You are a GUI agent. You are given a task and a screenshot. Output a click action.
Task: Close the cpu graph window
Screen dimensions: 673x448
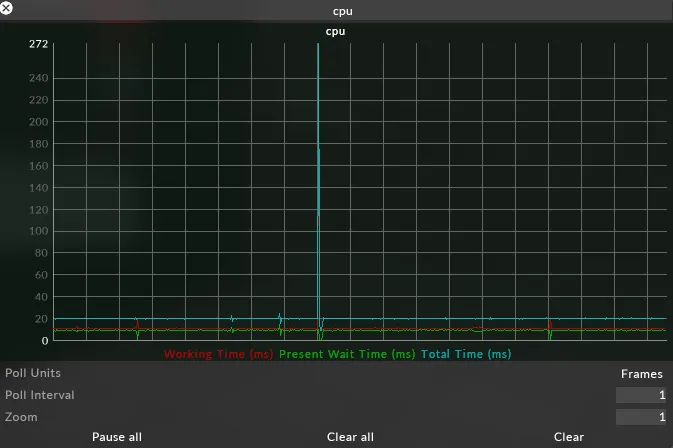coord(6,8)
